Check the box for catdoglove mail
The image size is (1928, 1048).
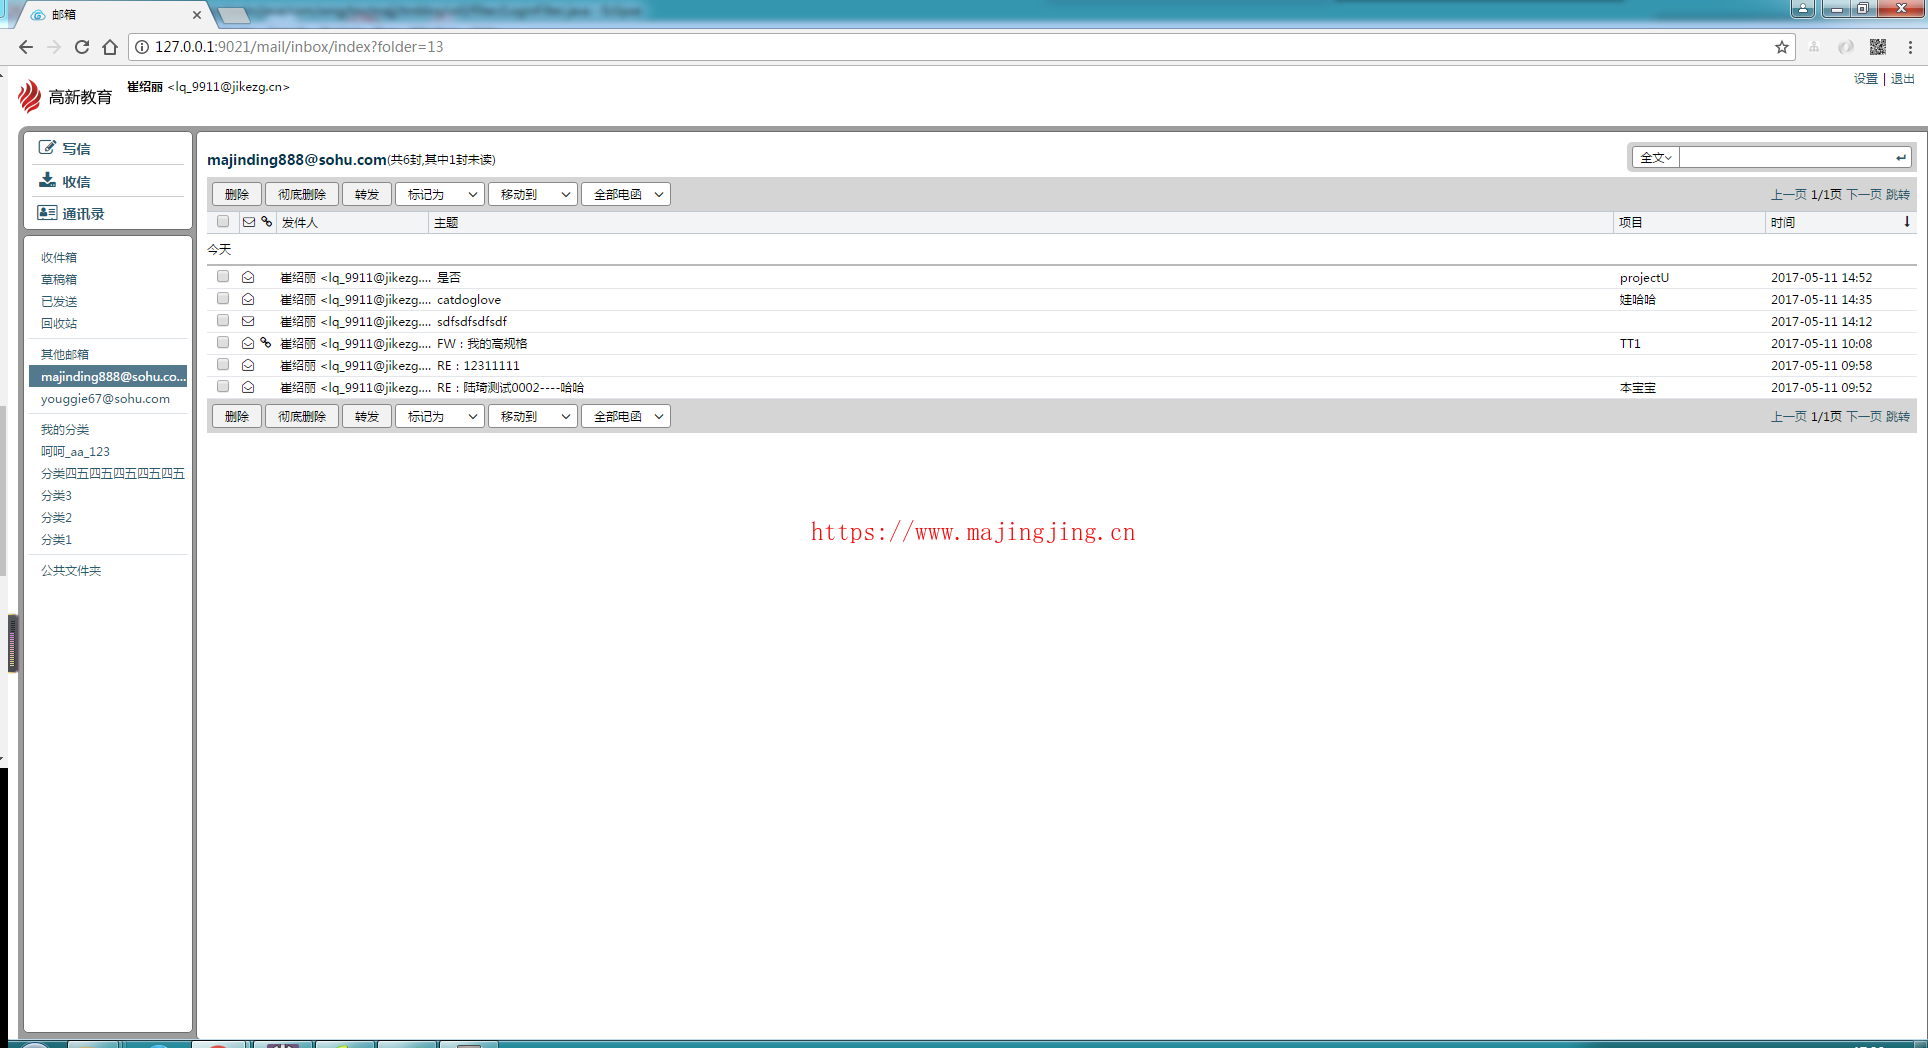tap(223, 299)
